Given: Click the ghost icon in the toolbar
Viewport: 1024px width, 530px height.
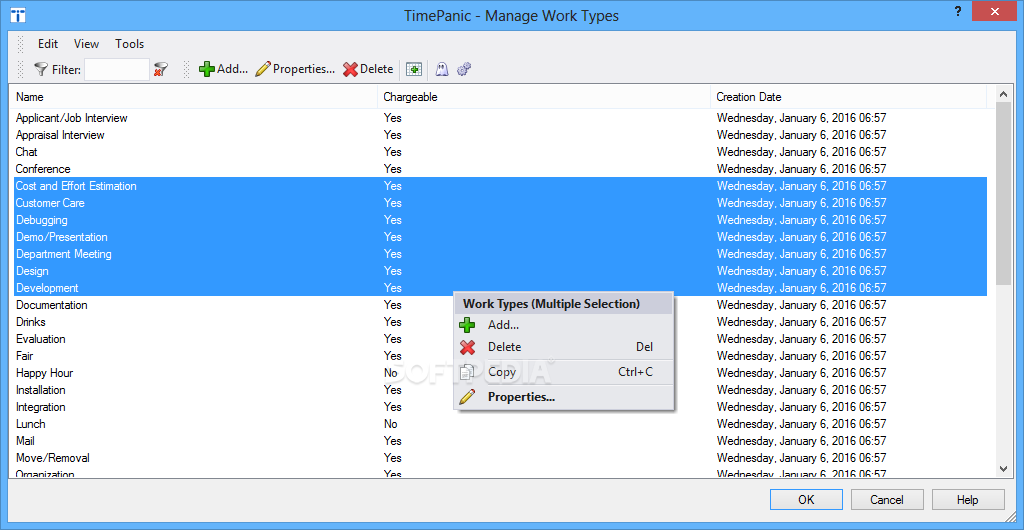Looking at the screenshot, I should 442,69.
